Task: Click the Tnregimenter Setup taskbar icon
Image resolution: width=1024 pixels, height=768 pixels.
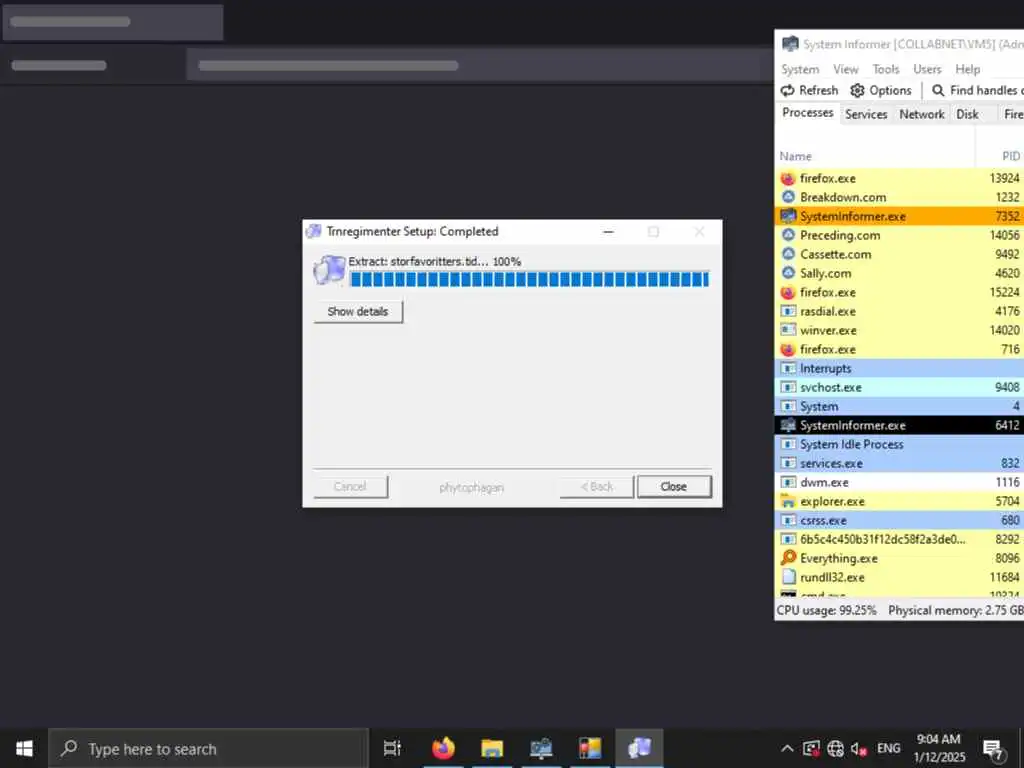Action: coord(639,748)
